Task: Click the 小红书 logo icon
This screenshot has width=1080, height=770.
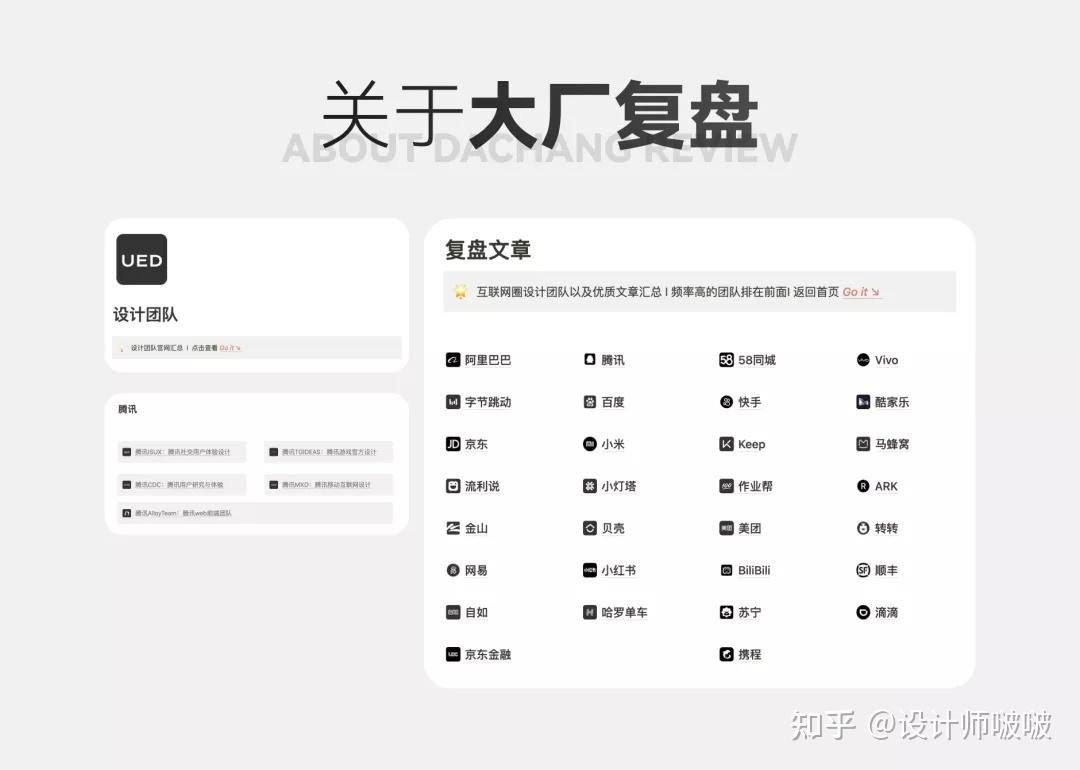Action: click(590, 570)
